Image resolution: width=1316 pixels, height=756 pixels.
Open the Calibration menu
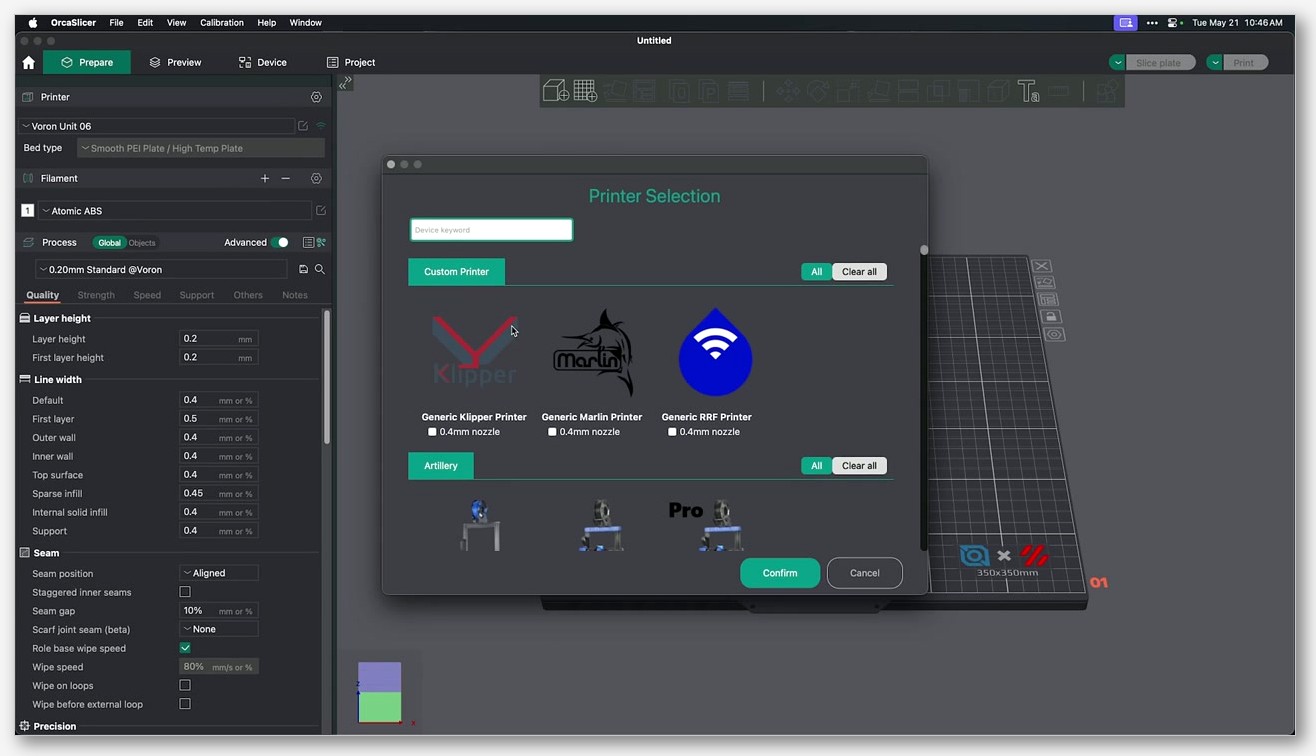click(x=222, y=22)
